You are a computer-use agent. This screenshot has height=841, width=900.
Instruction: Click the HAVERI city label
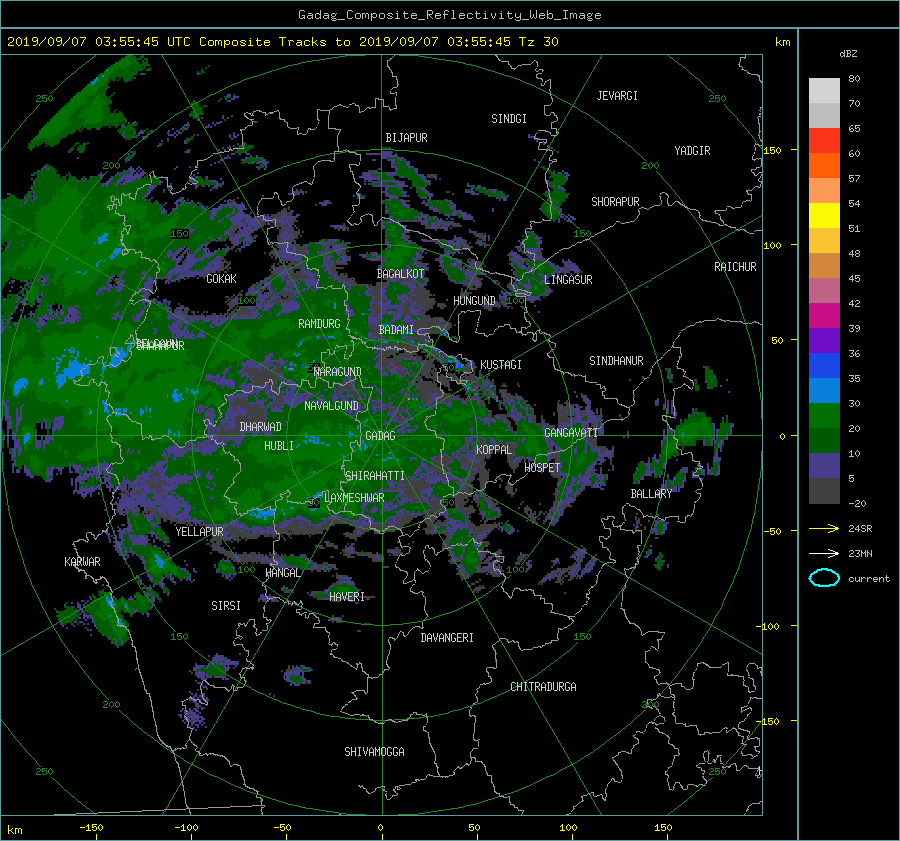(347, 596)
